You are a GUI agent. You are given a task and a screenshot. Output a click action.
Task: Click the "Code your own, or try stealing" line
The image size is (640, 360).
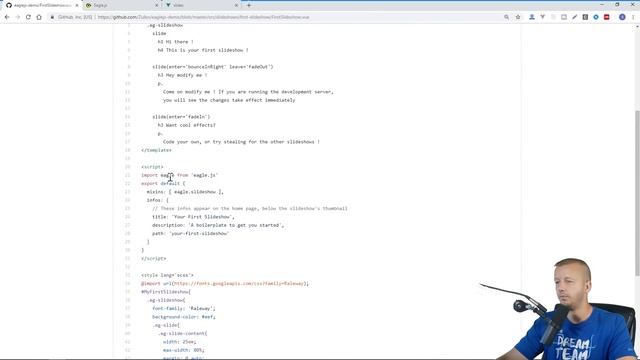point(241,142)
